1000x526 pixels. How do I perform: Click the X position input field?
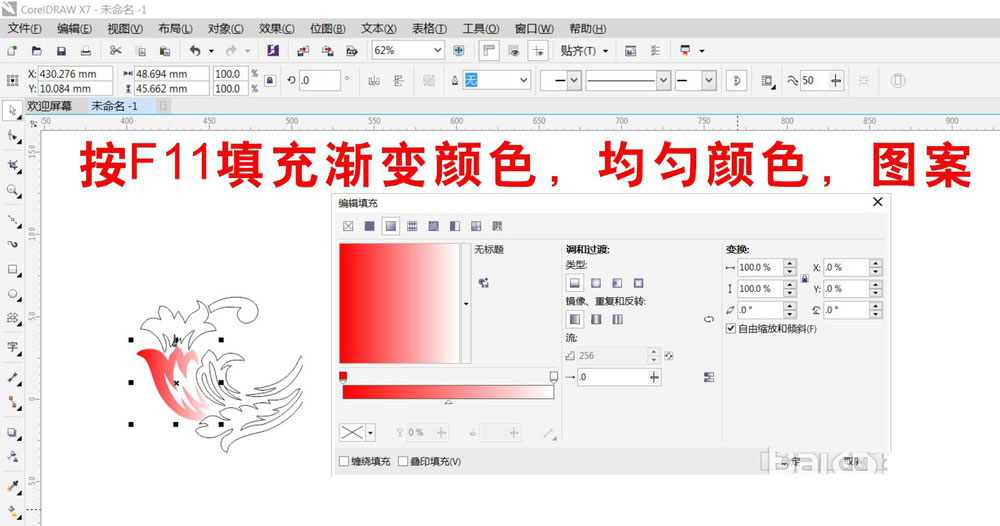pyautogui.click(x=75, y=74)
